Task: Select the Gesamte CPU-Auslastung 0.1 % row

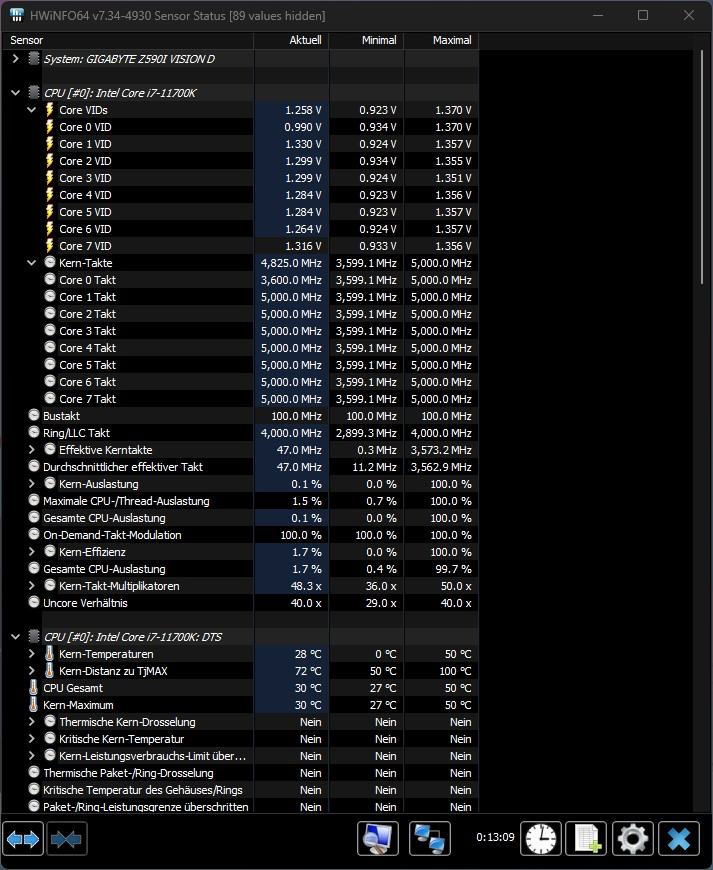Action: pyautogui.click(x=239, y=518)
